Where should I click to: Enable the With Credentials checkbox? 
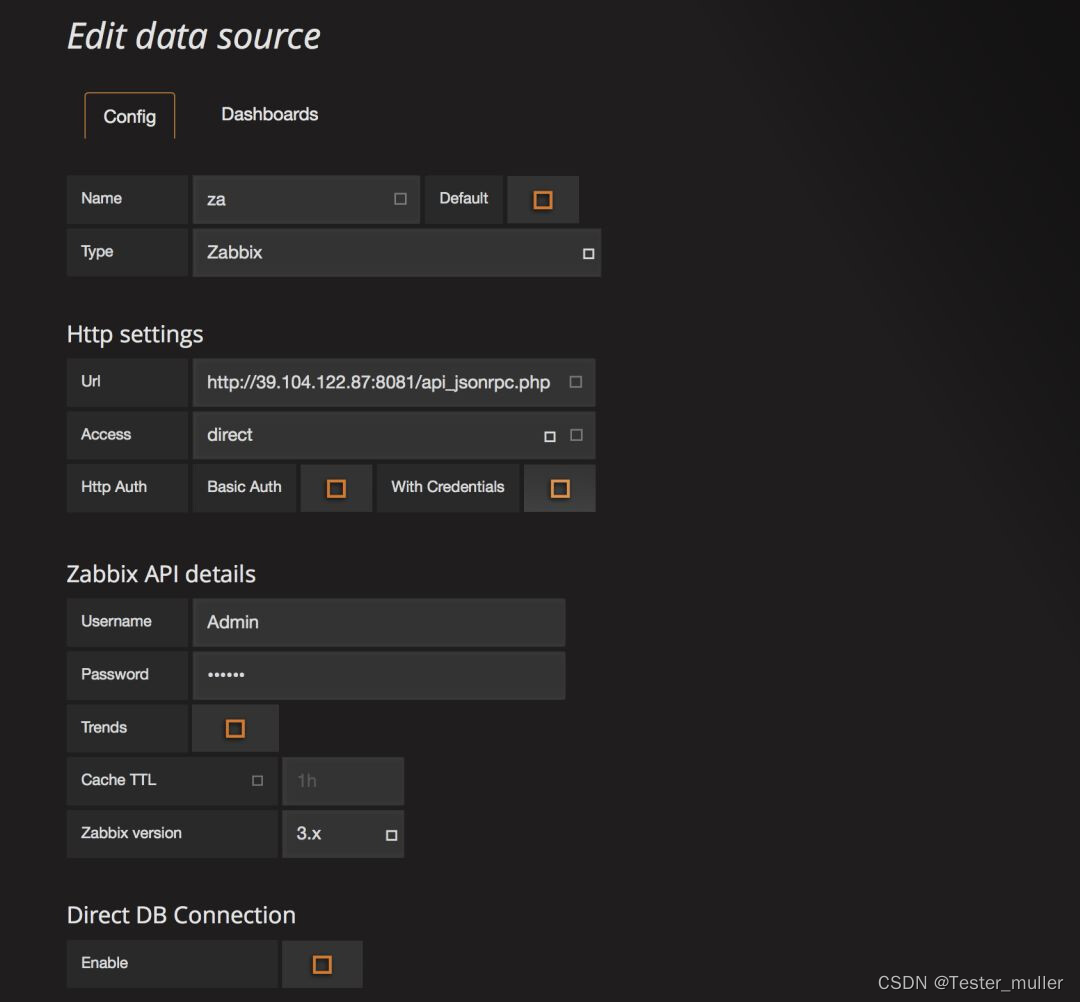click(x=560, y=488)
